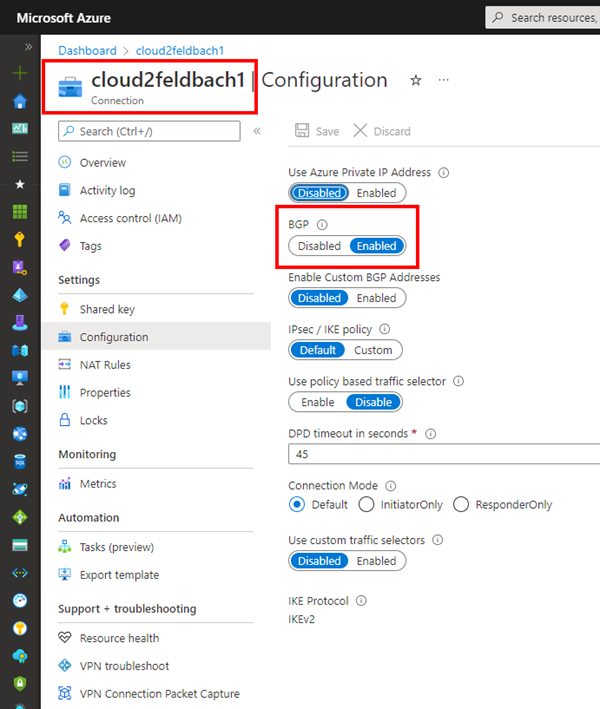Select the ResponderOnly connection mode
Viewport: 600px width, 709px height.
[x=461, y=504]
